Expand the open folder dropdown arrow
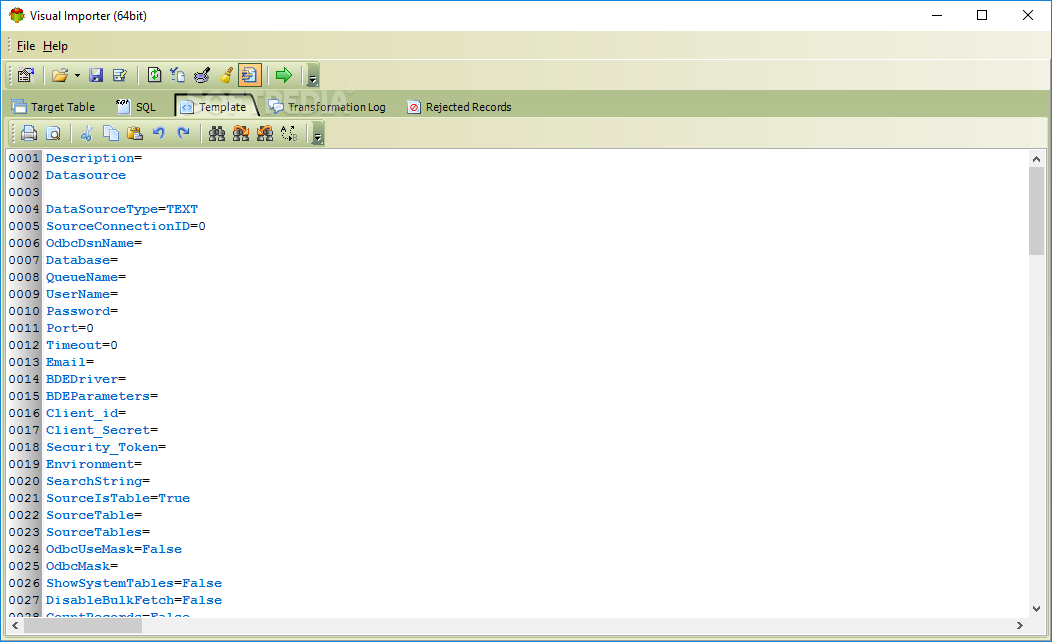The image size is (1052, 642). [77, 75]
